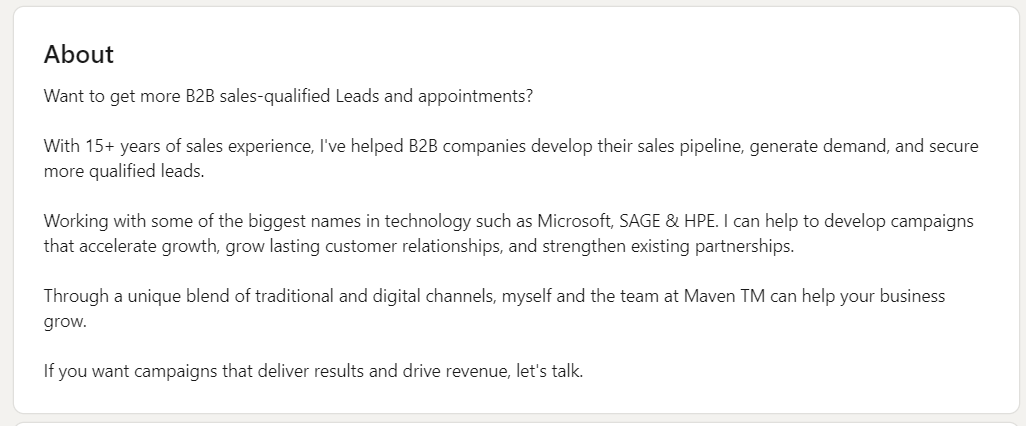
Task: Click the paragraph starting with 'With 15+ years'
Action: 511,158
